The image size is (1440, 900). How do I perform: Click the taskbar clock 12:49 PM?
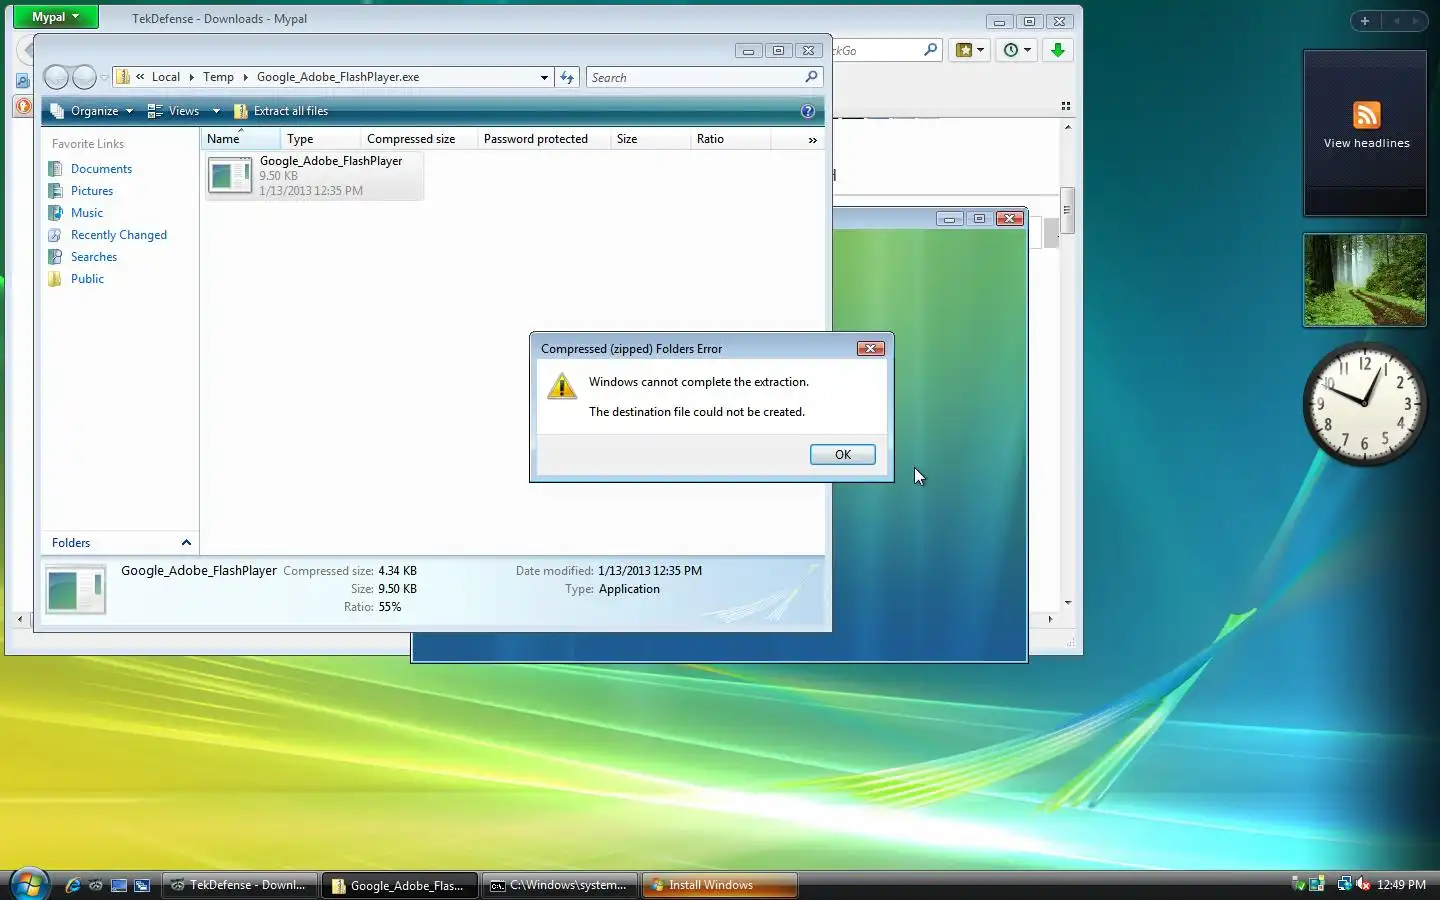(x=1401, y=885)
